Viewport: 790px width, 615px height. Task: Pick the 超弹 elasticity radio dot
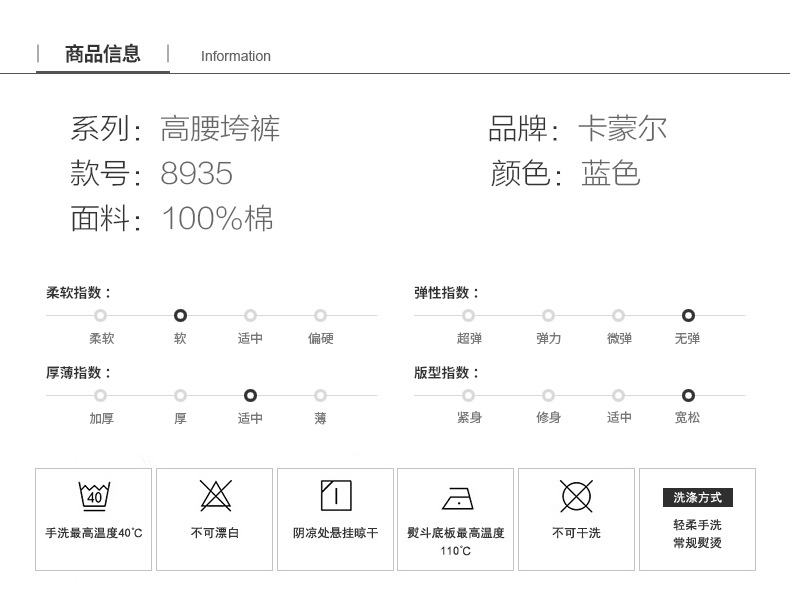point(469,315)
